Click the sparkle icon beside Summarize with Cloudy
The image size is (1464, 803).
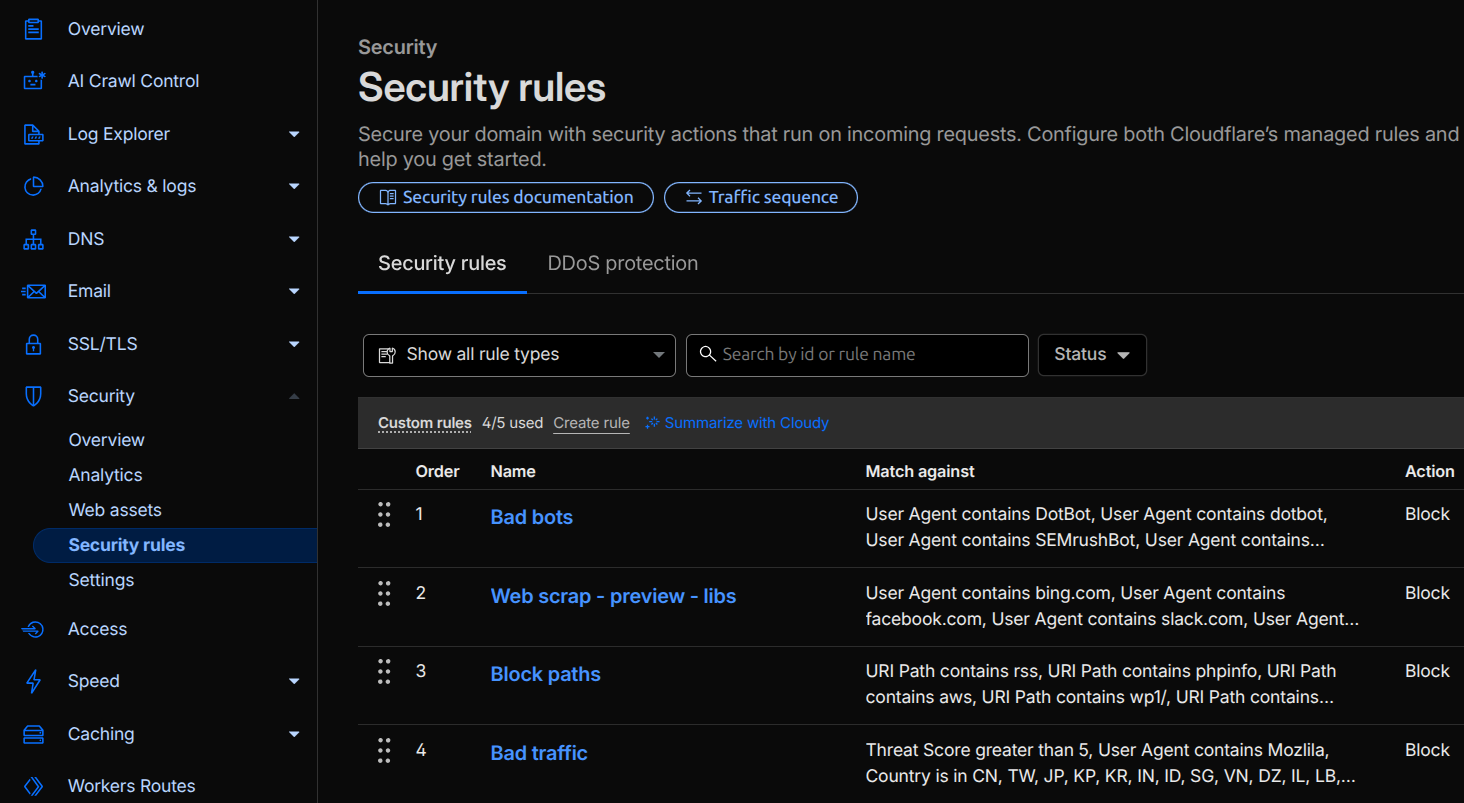click(652, 423)
